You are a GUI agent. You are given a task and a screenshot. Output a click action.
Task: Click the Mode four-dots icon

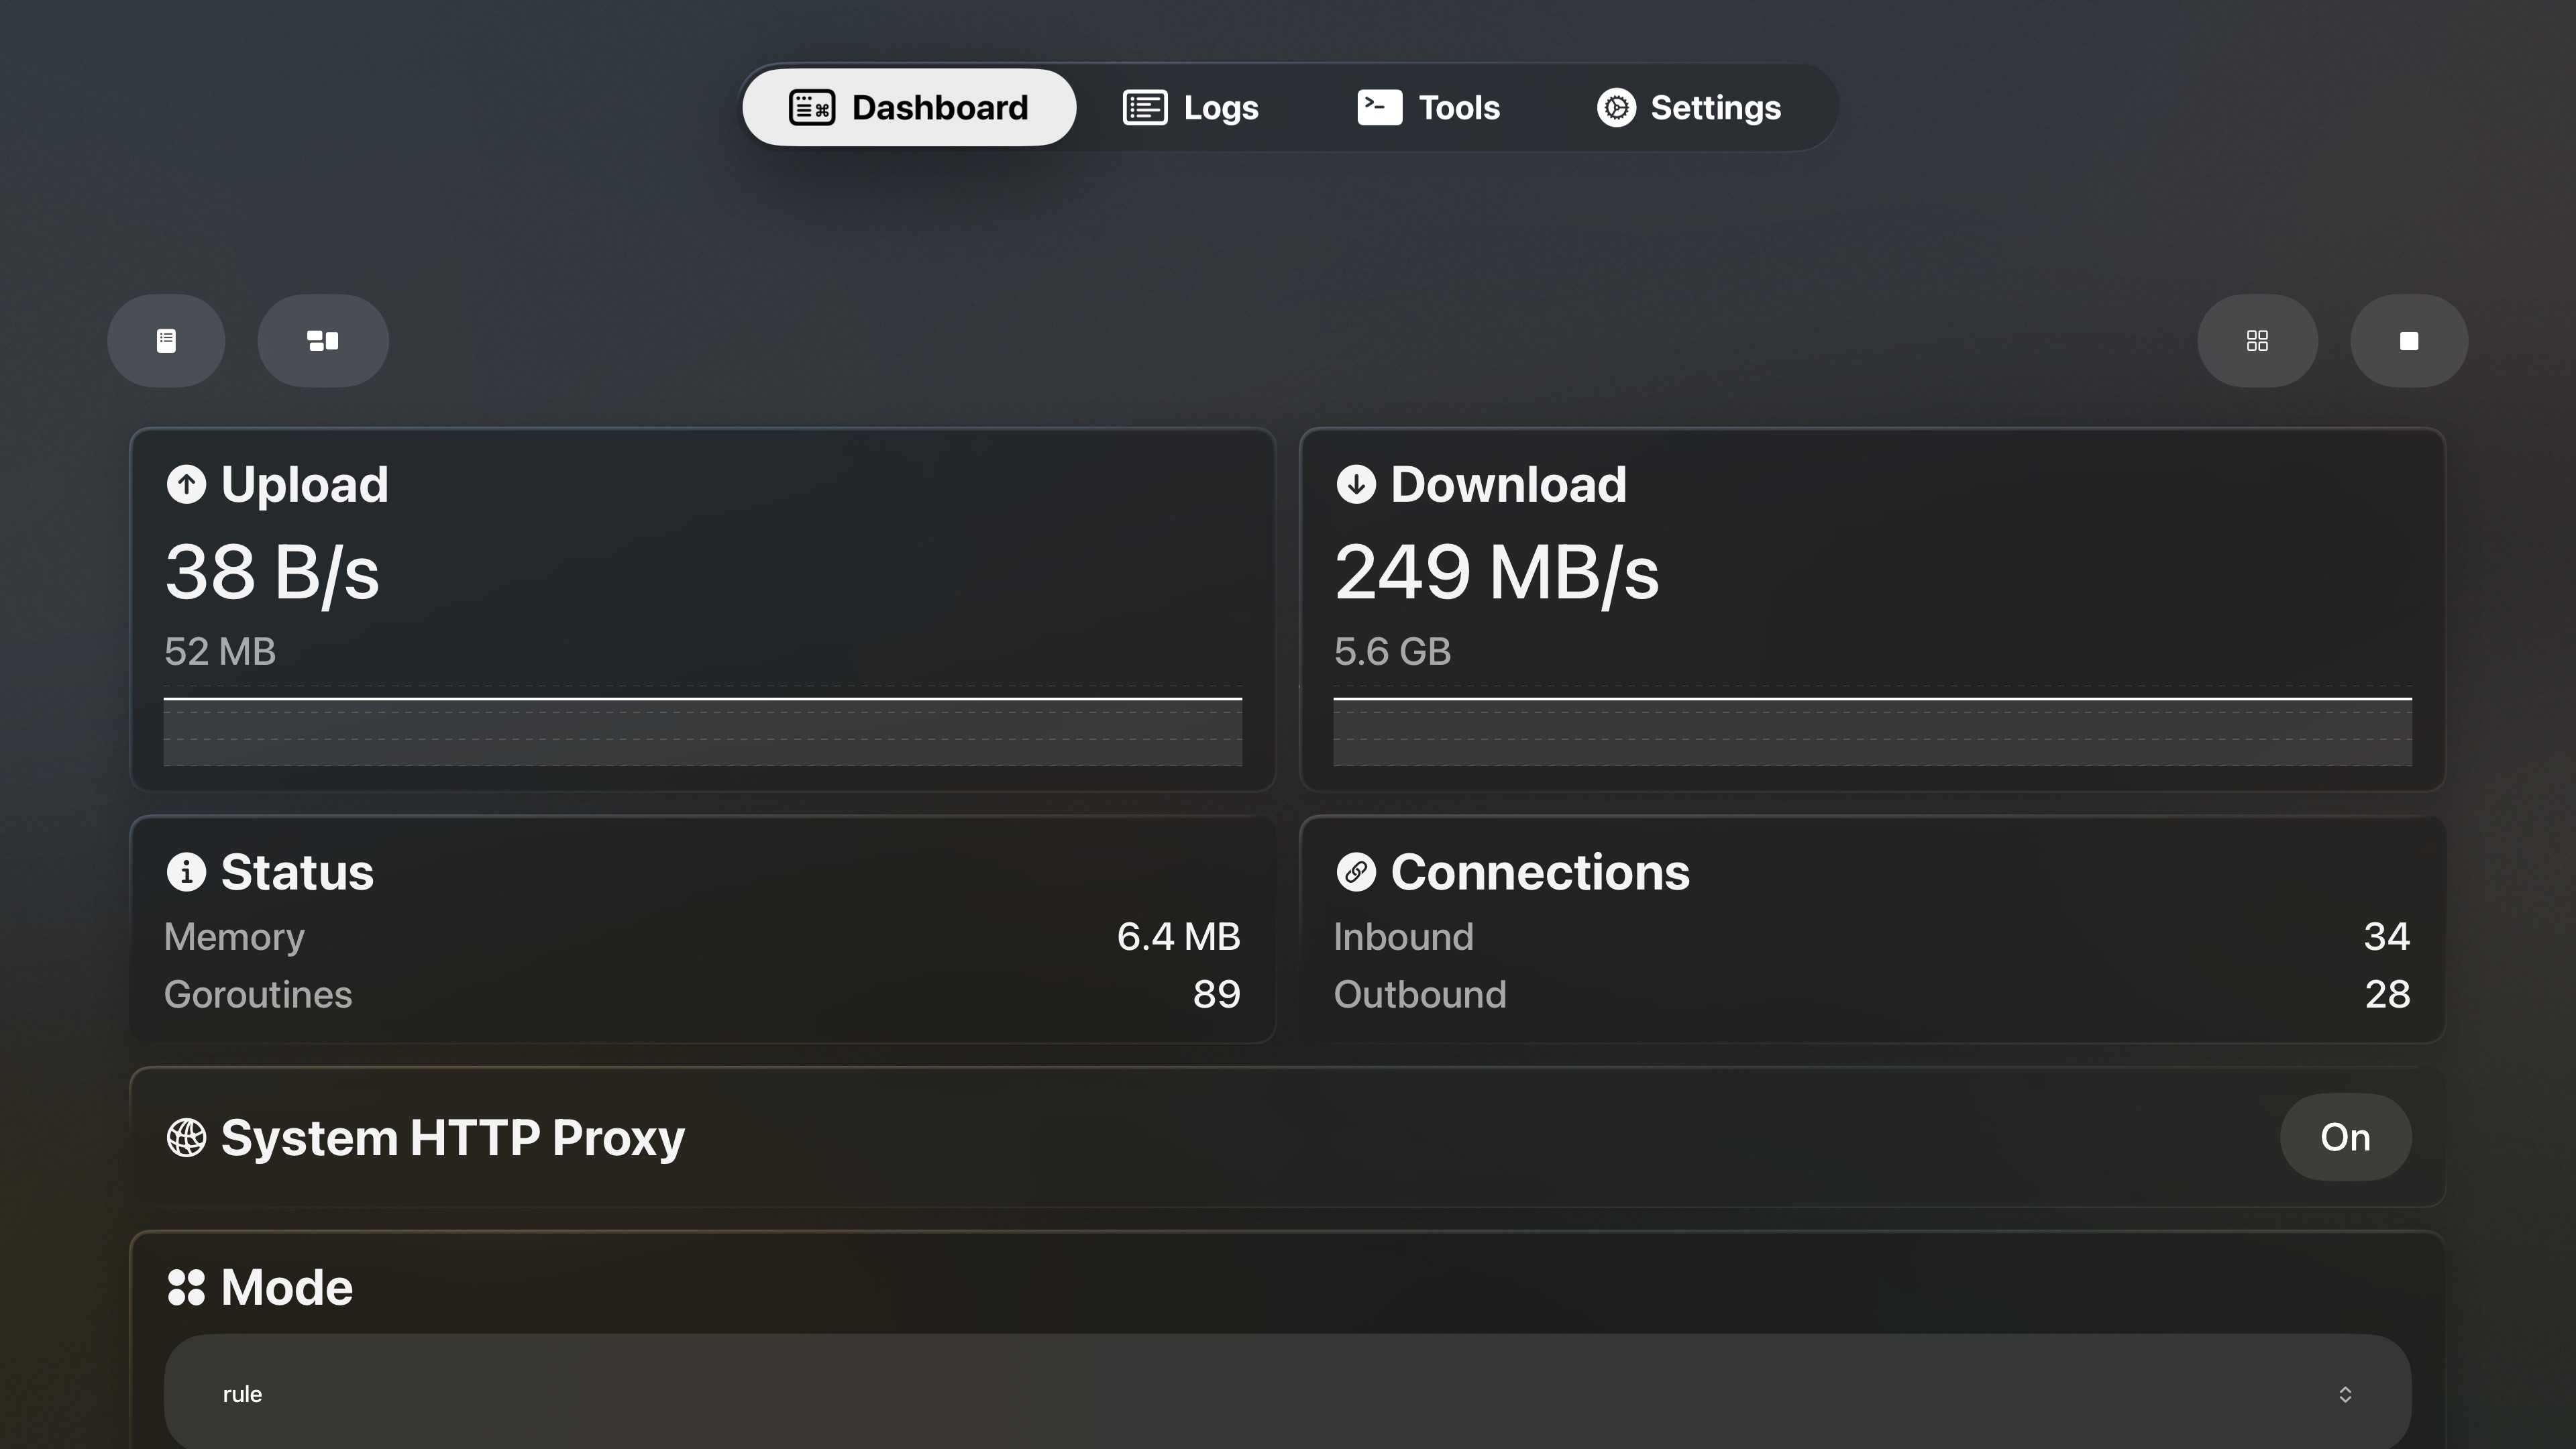click(x=186, y=1287)
